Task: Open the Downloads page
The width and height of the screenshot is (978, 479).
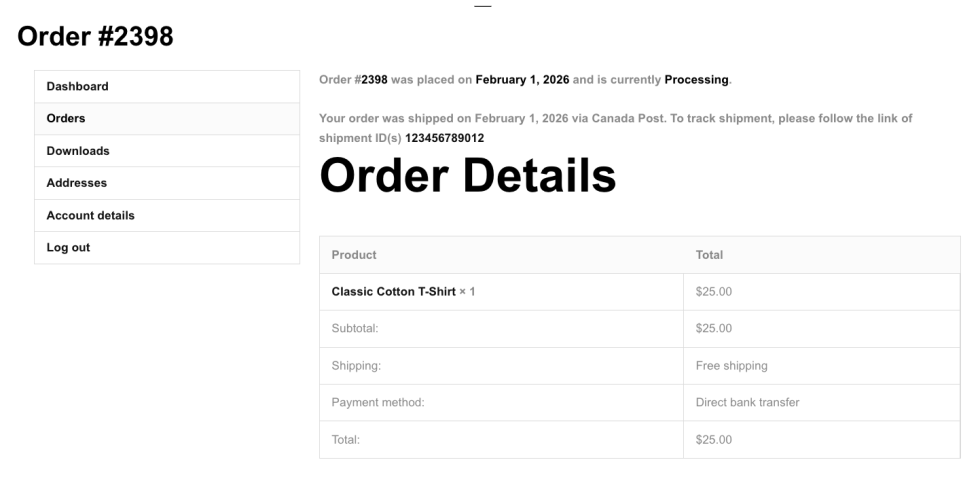Action: (x=78, y=151)
